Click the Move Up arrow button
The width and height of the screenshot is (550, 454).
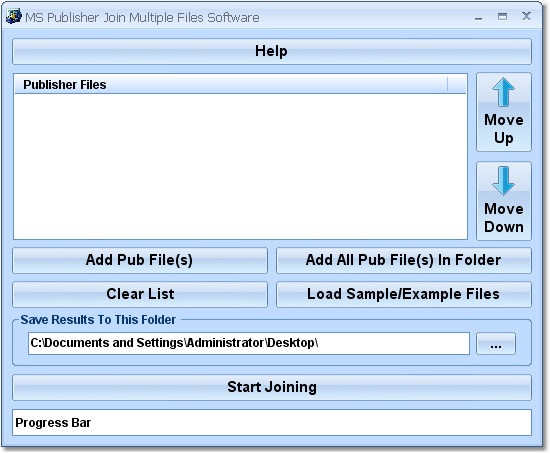tap(504, 112)
